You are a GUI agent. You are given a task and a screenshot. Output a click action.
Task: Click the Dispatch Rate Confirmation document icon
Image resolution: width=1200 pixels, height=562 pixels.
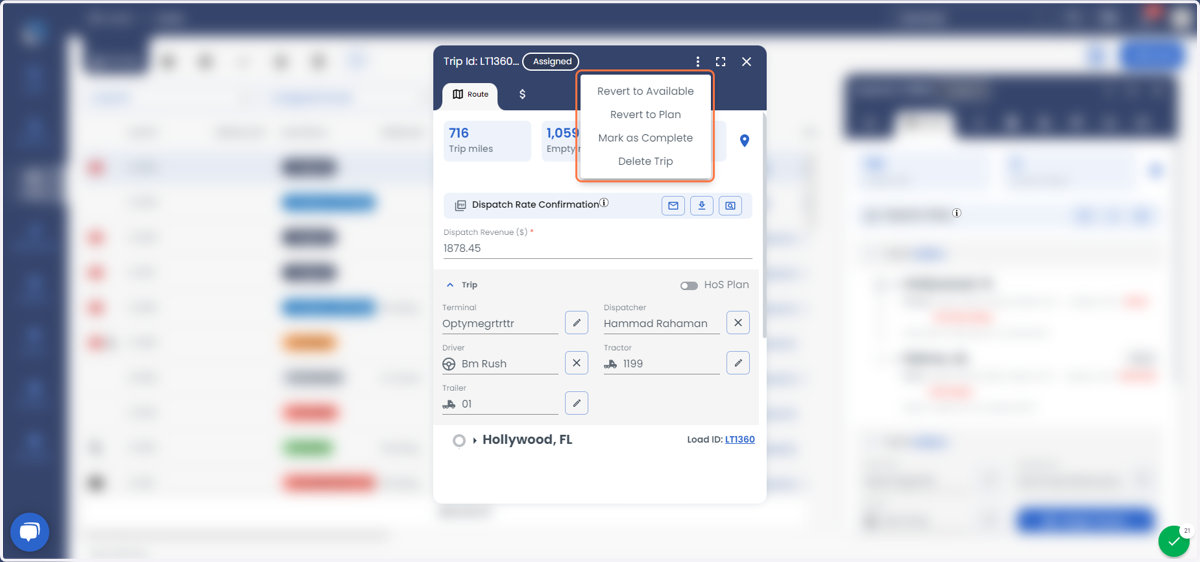click(x=460, y=206)
